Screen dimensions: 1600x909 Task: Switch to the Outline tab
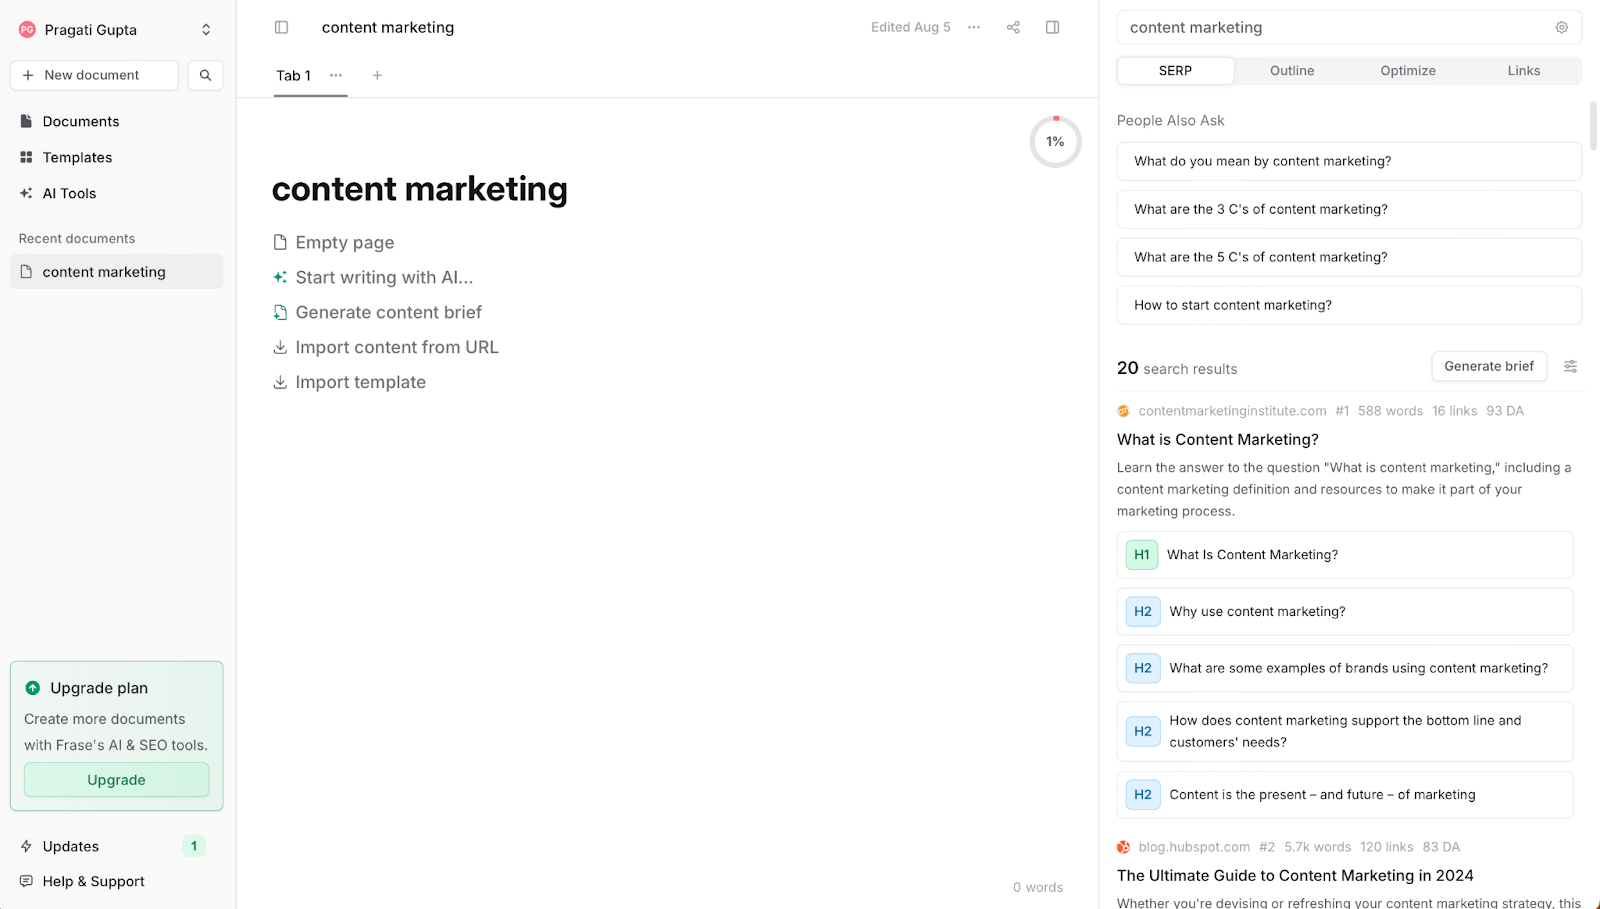pyautogui.click(x=1291, y=70)
